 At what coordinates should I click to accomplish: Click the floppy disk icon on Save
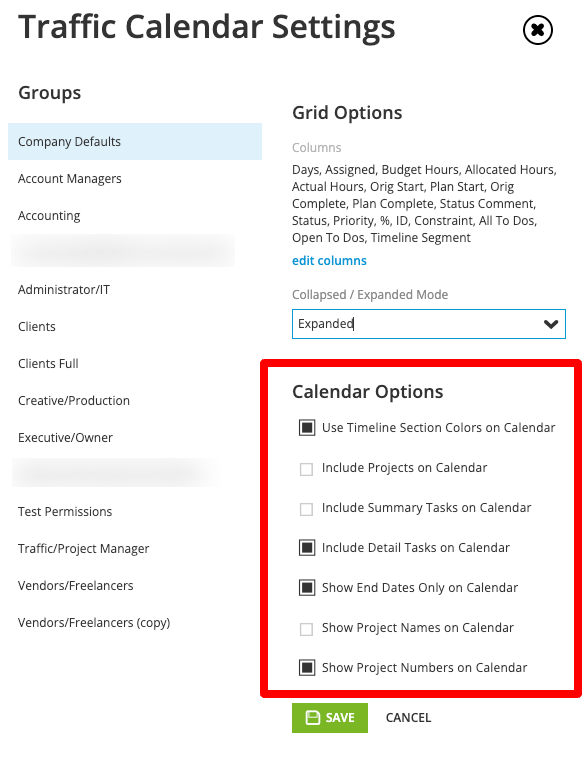(313, 718)
